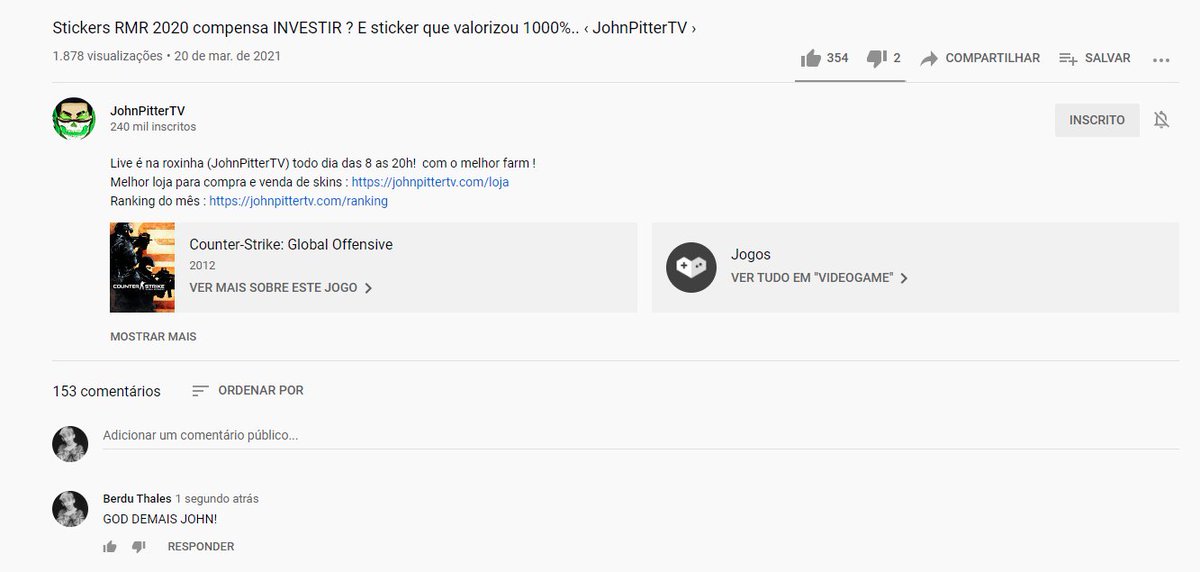Reply using the RESPONDER button
The height and width of the screenshot is (572, 1200).
click(201, 546)
